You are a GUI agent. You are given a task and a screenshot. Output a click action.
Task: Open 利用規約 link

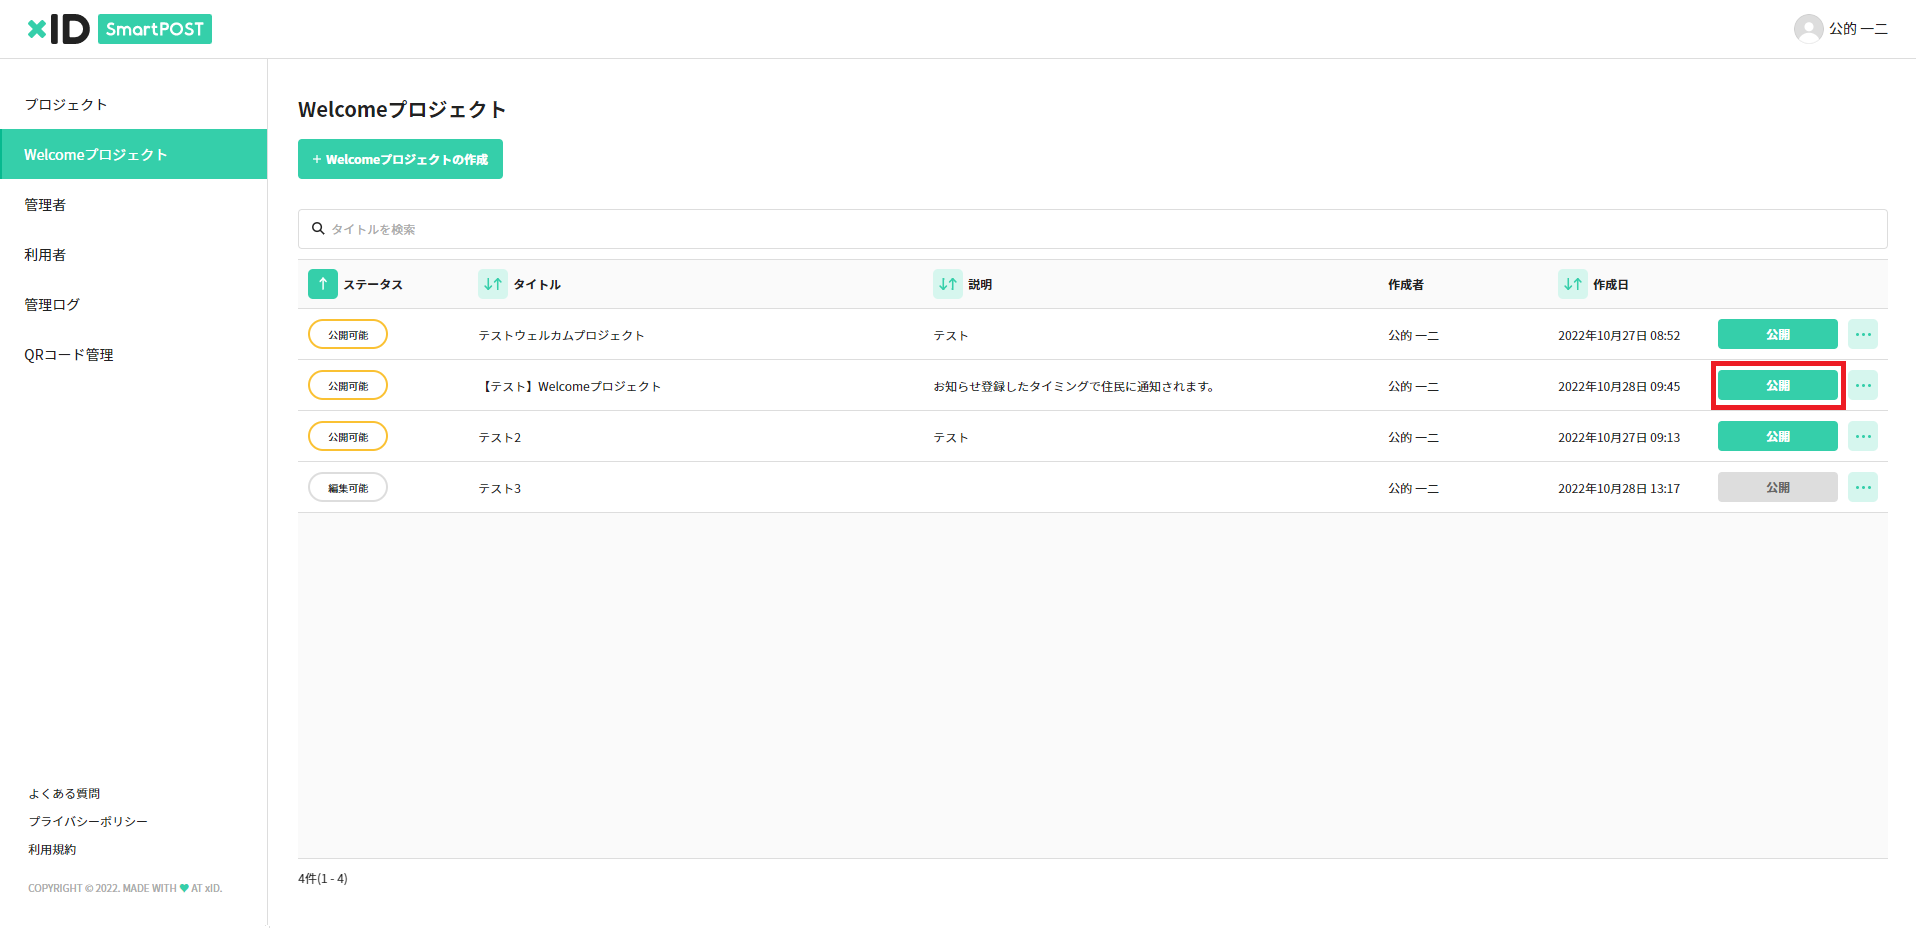(x=52, y=850)
